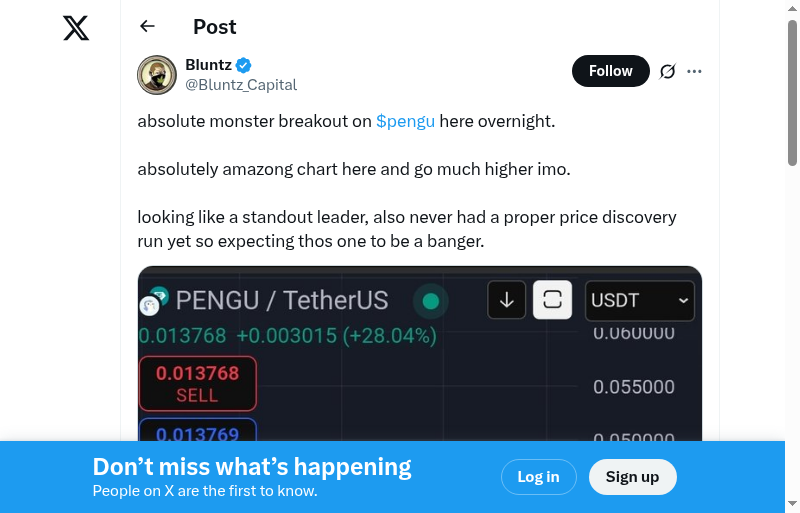Viewport: 800px width, 513px height.
Task: Toggle the rounded square chart button
Action: tap(552, 300)
